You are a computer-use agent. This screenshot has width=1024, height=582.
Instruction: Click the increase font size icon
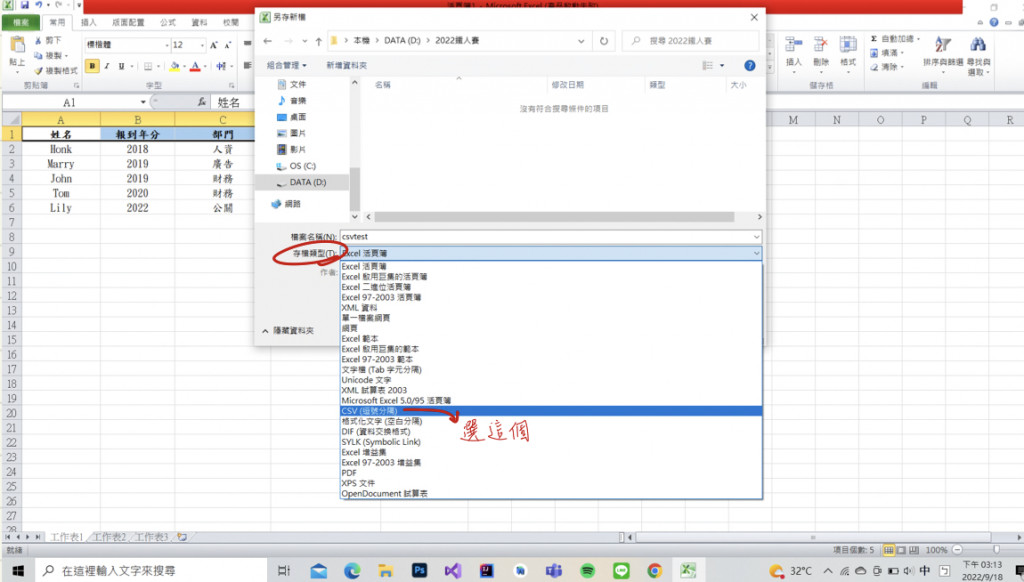(214, 45)
